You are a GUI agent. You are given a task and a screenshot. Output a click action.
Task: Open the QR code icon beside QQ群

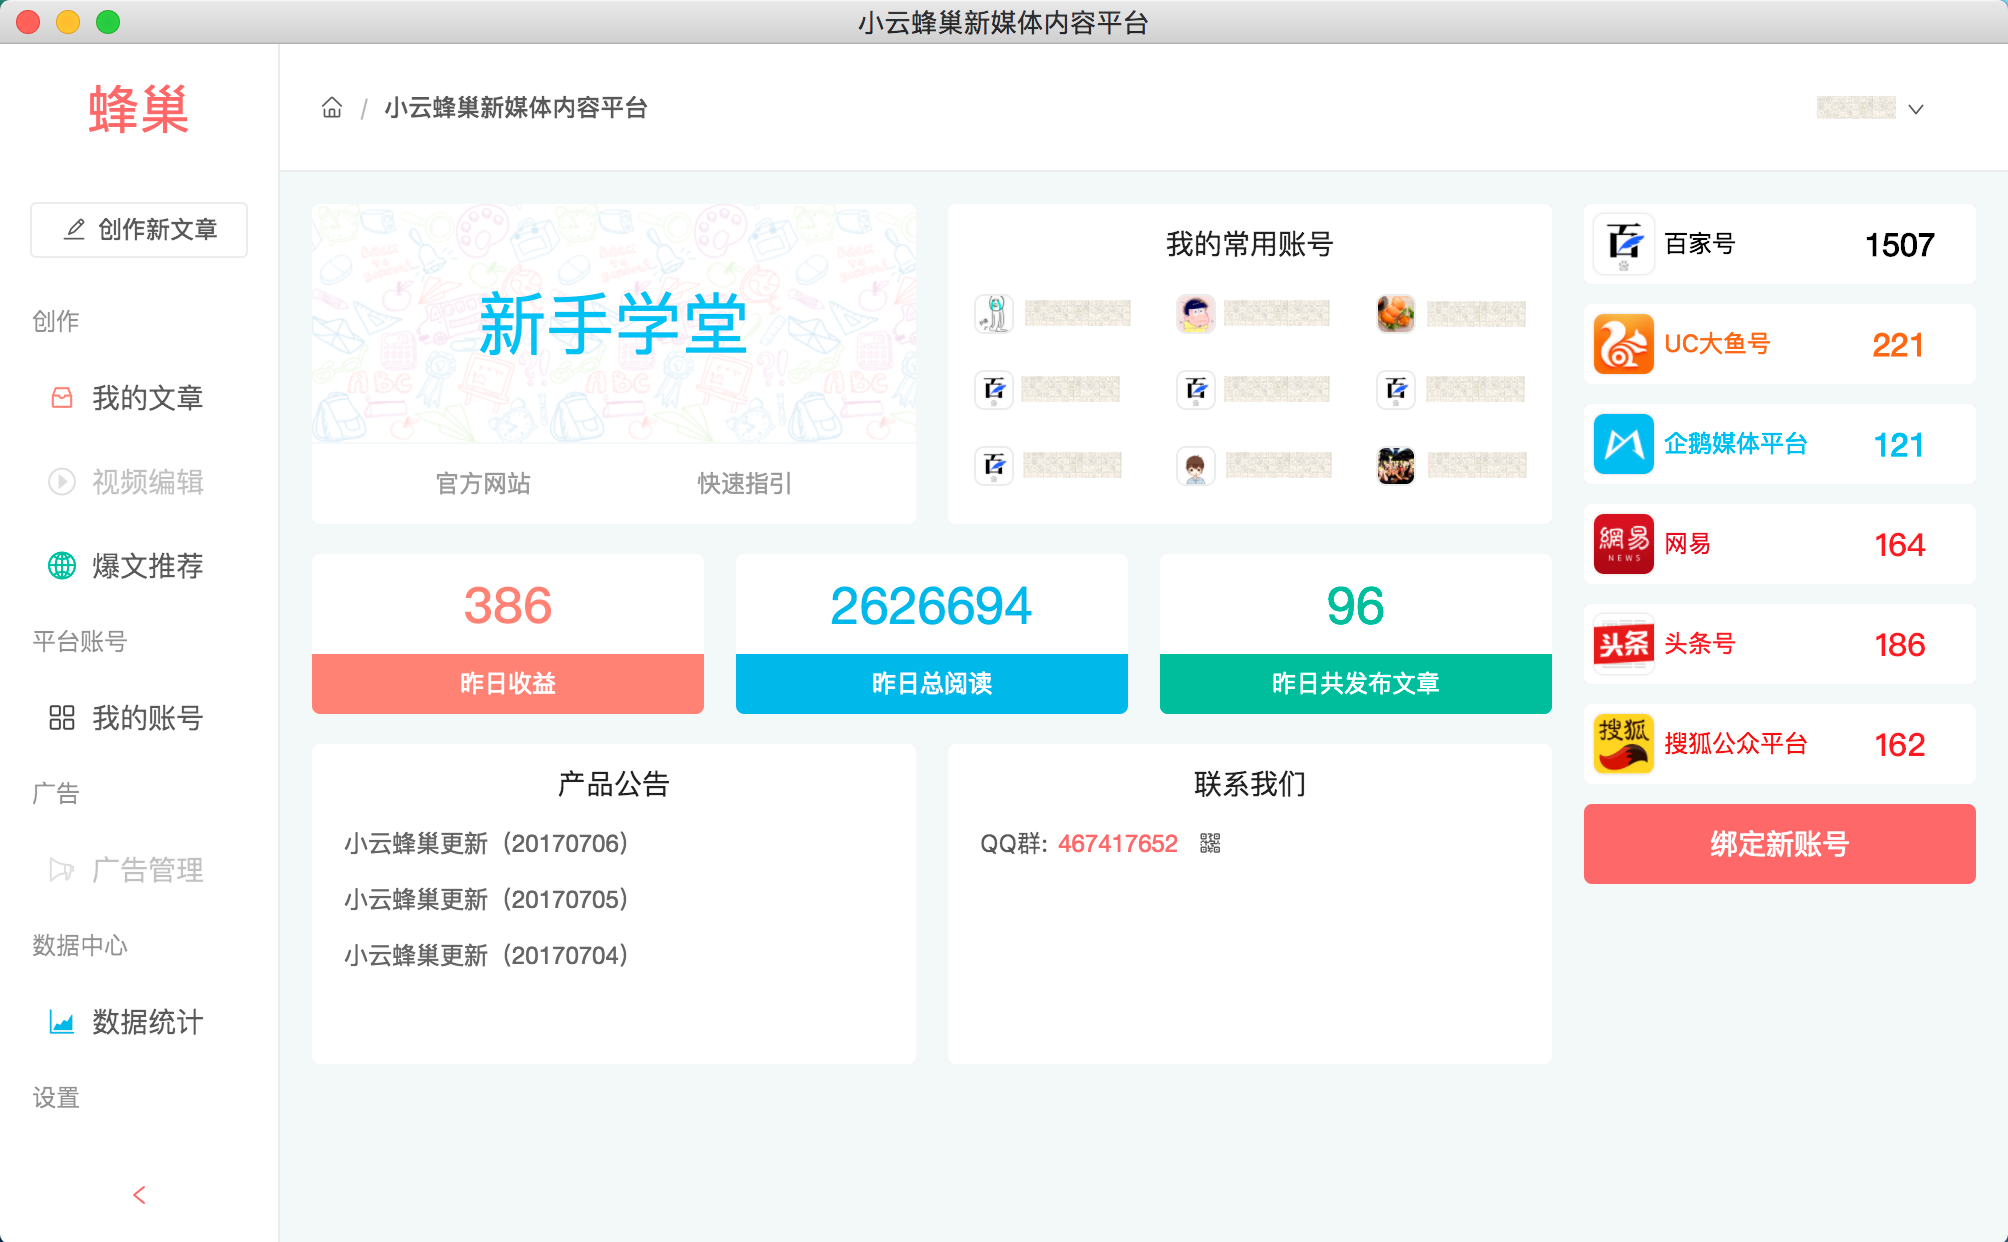tap(1210, 843)
